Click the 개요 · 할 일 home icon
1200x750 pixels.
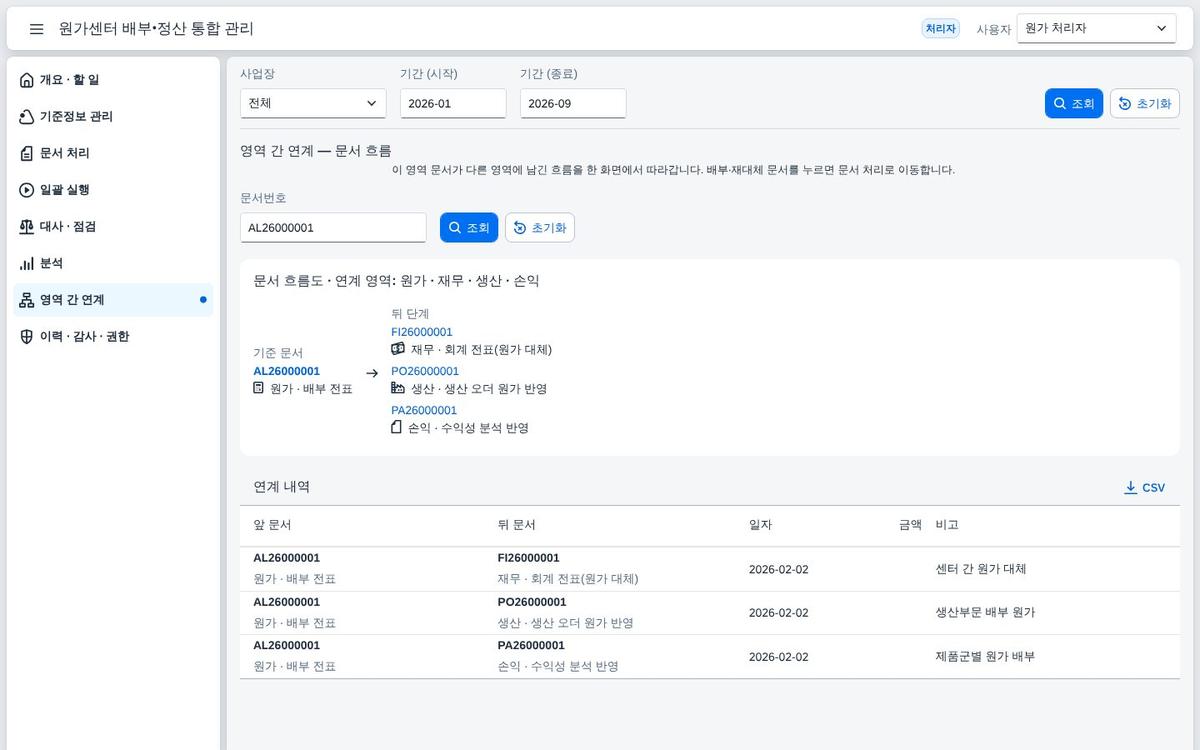(x=27, y=80)
